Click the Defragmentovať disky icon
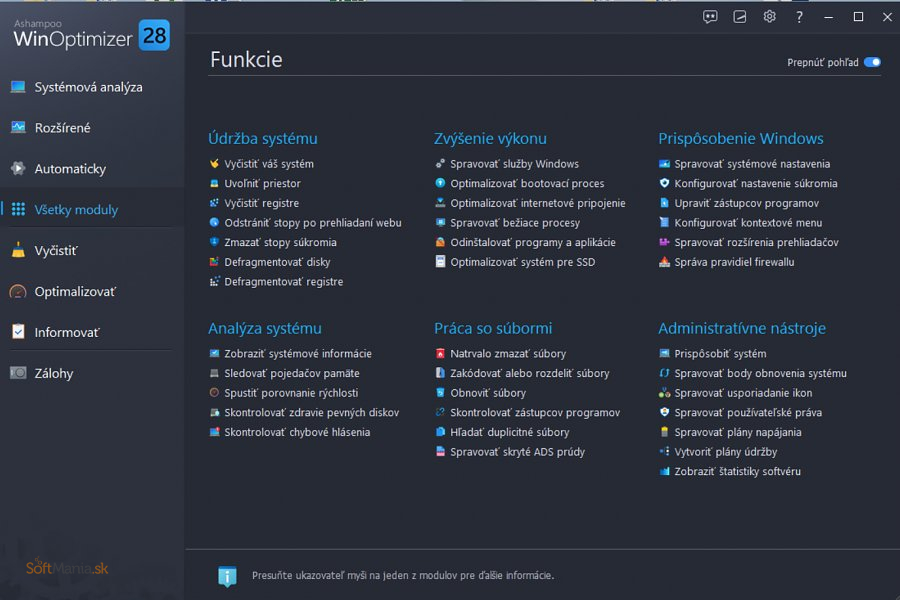Image resolution: width=900 pixels, height=600 pixels. click(214, 262)
